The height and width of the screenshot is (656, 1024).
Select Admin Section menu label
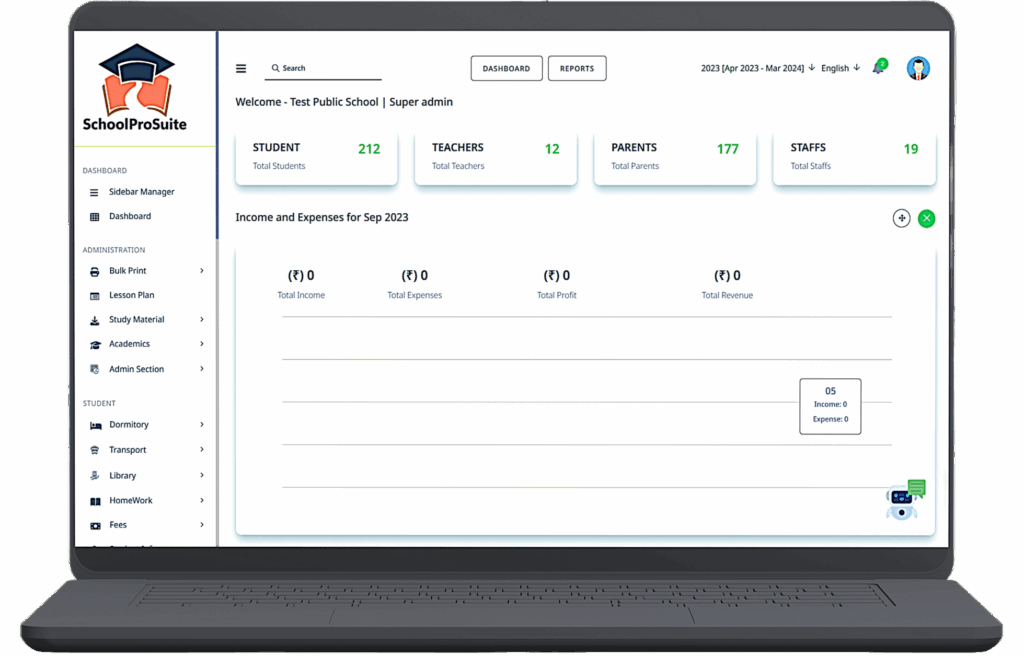point(136,369)
